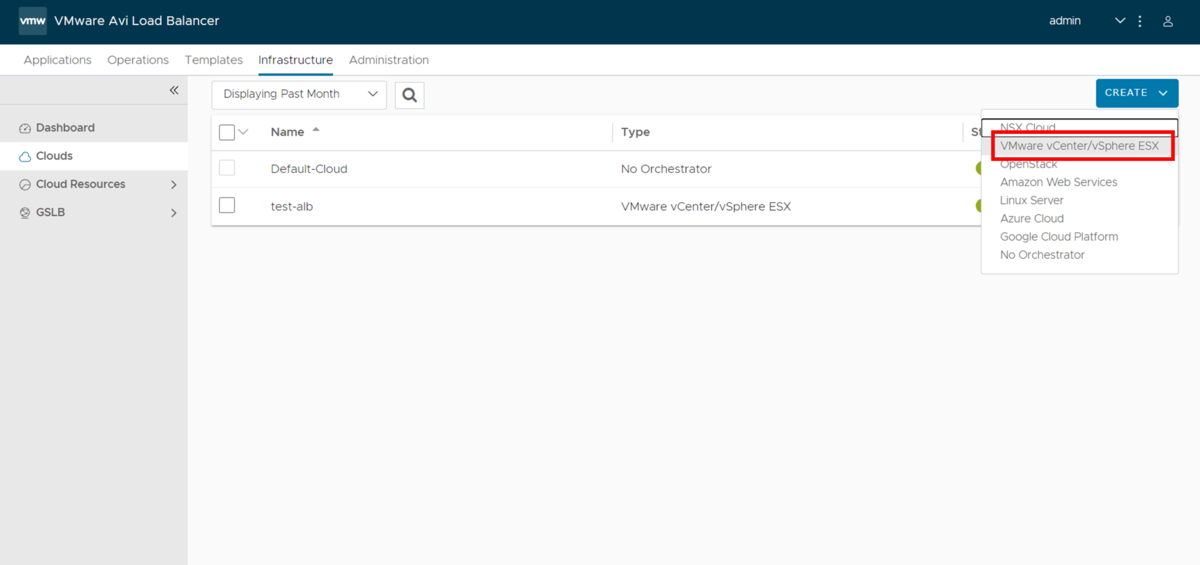Switch to the Administration tab

[x=389, y=60]
